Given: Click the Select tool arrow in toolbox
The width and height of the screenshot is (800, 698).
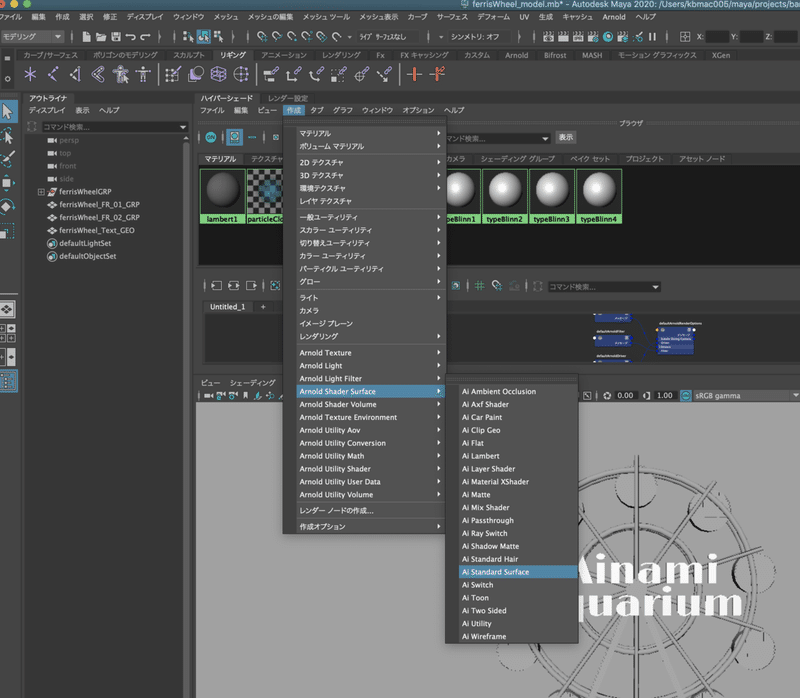Looking at the screenshot, I should 8,112.
